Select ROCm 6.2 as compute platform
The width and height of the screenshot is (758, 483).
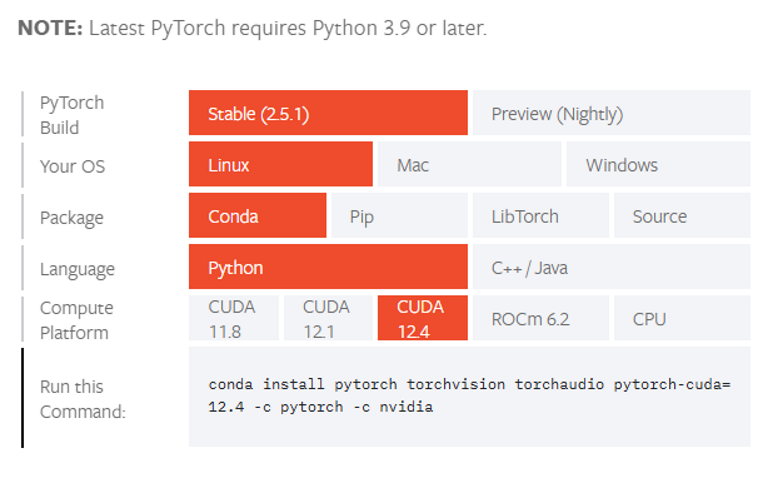point(539,319)
